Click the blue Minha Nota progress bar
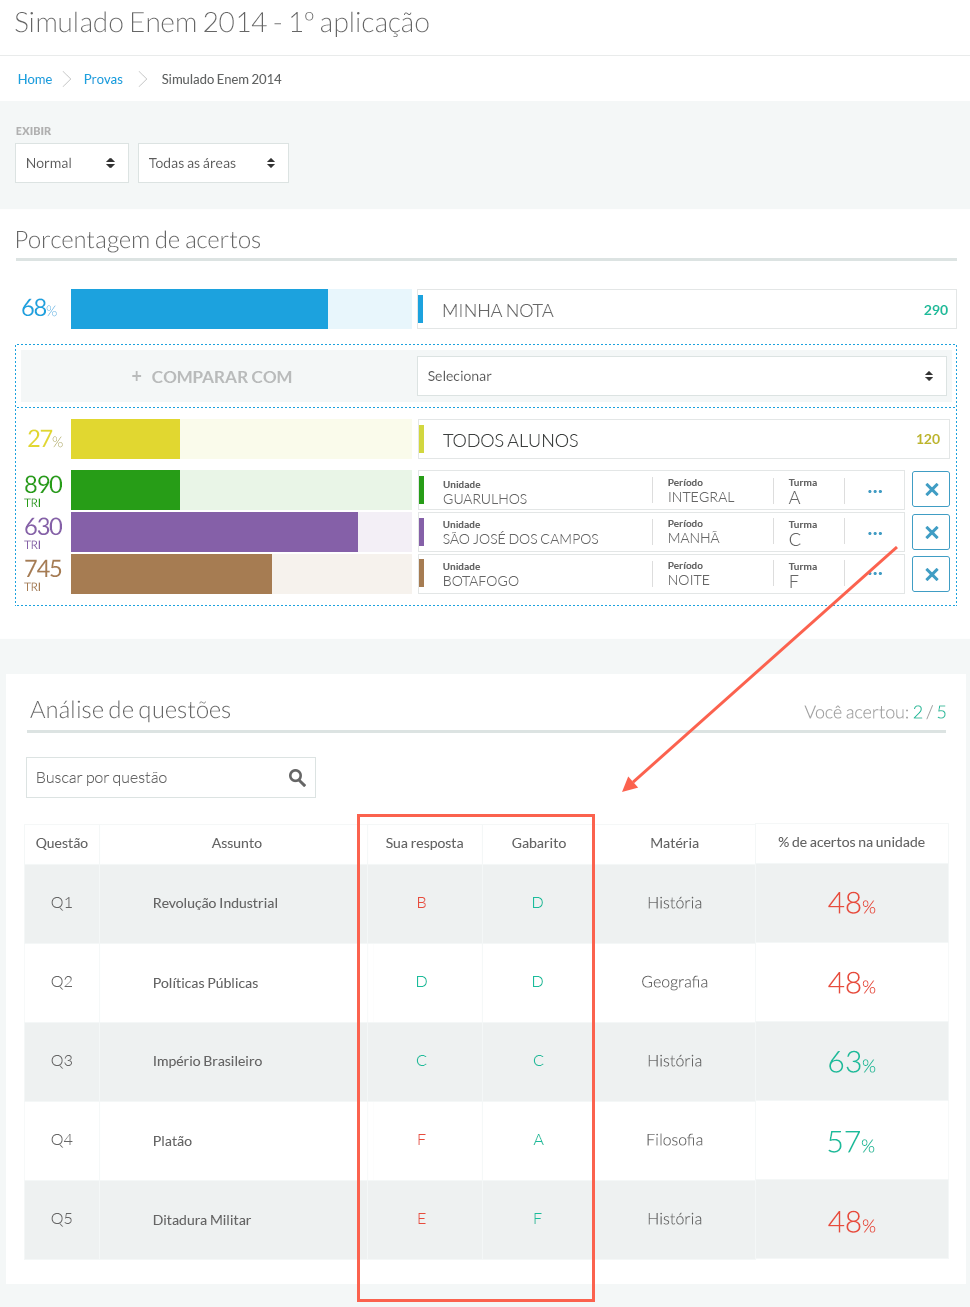 (199, 309)
